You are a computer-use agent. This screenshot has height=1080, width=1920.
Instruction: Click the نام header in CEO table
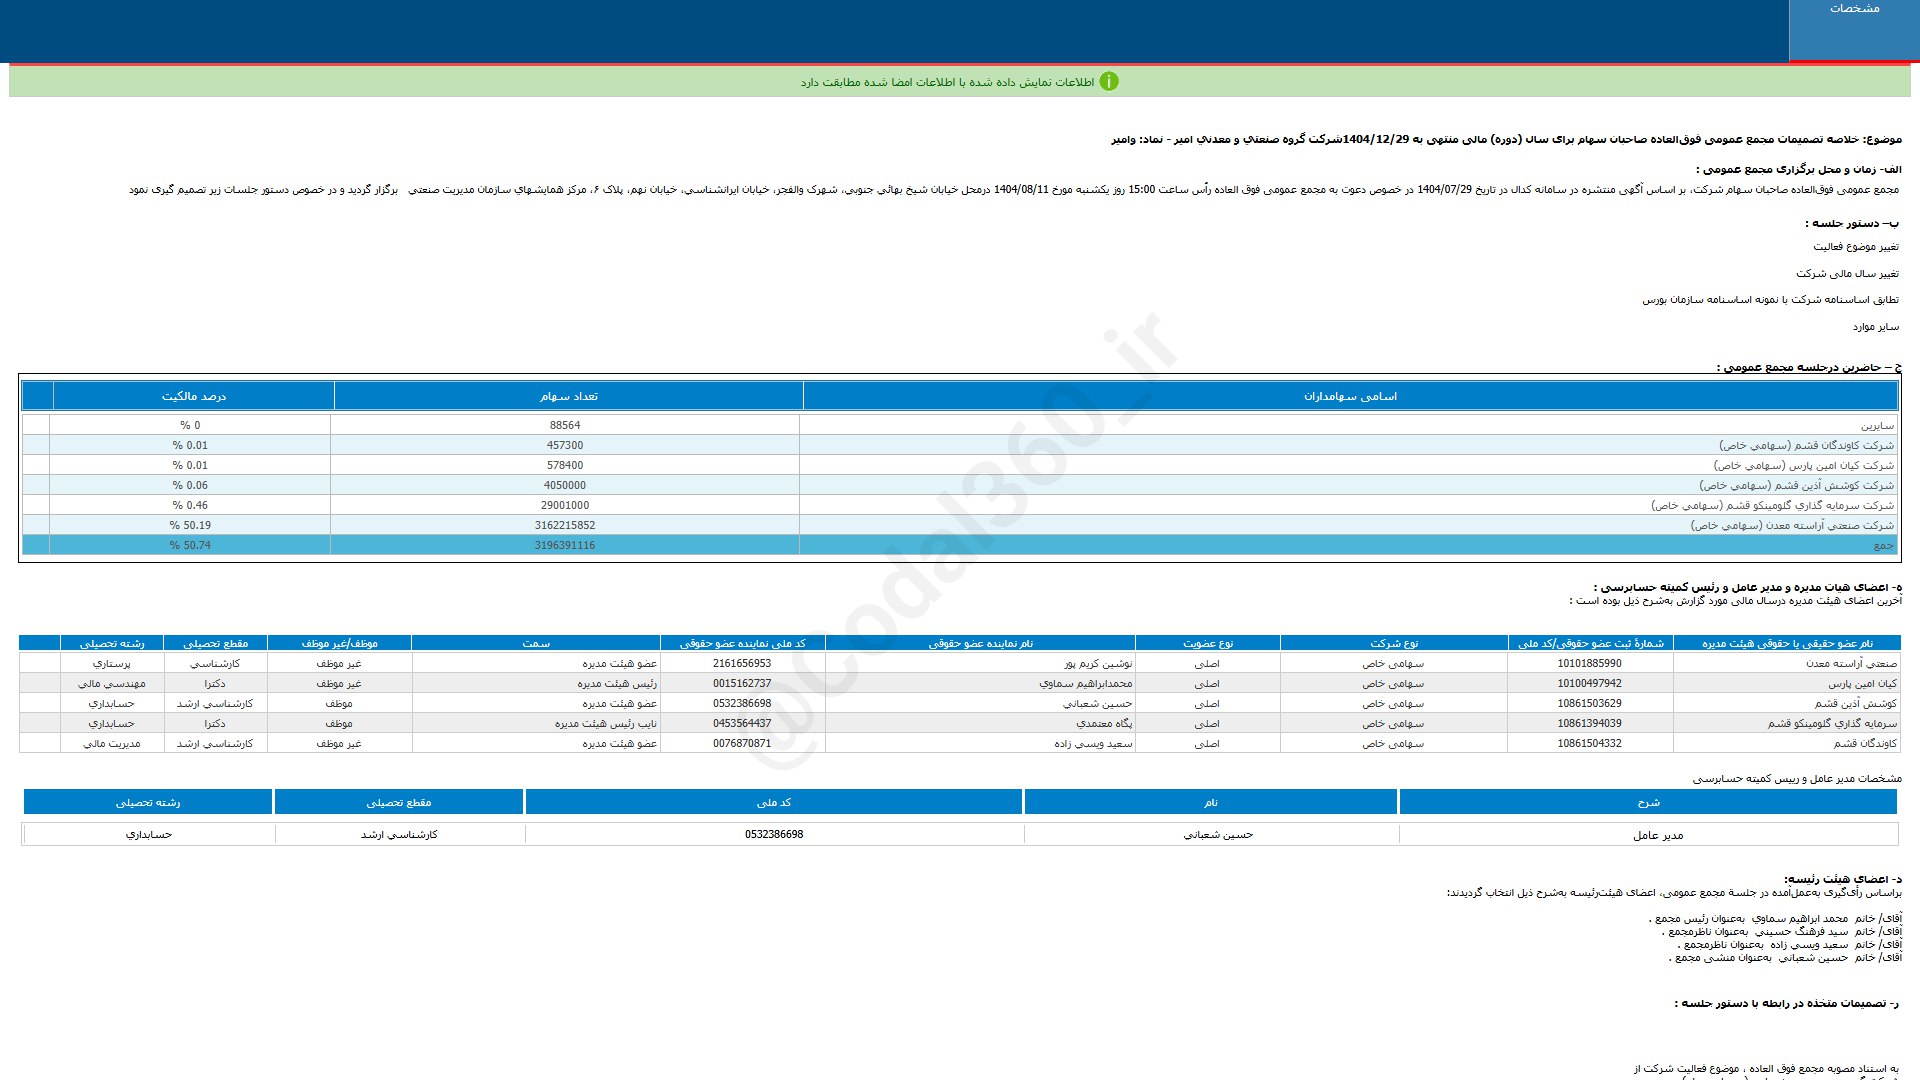coord(1210,803)
